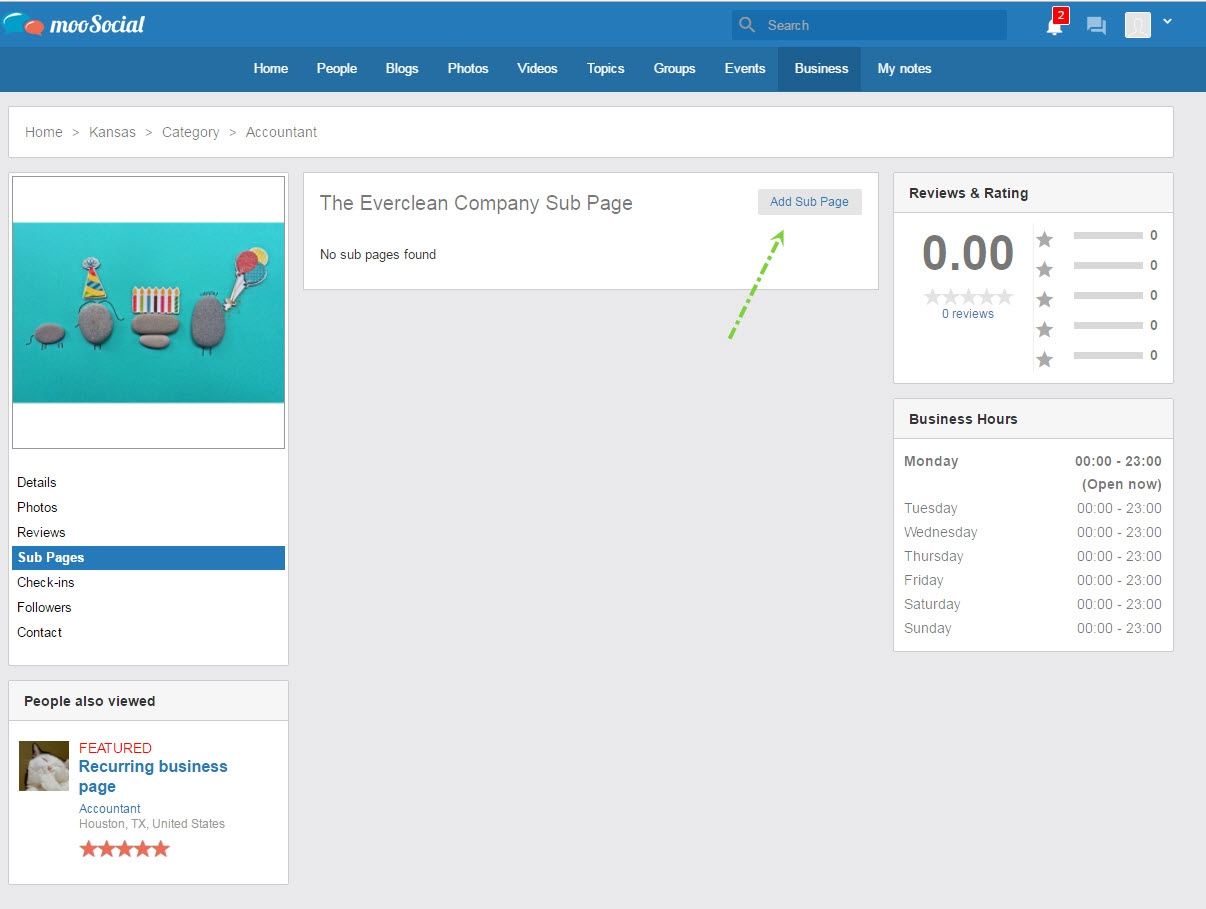Click the cat thumbnail of featured business
Screen dimensions: 1206x909
point(44,766)
